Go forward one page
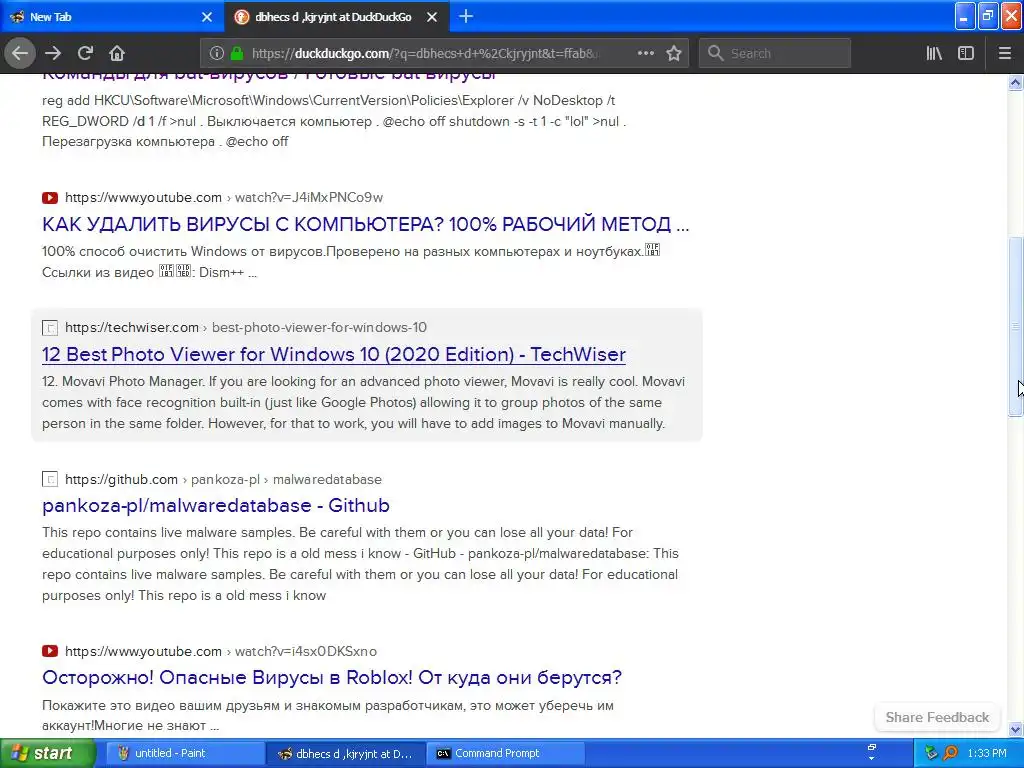The height and width of the screenshot is (768, 1024). pyautogui.click(x=53, y=54)
